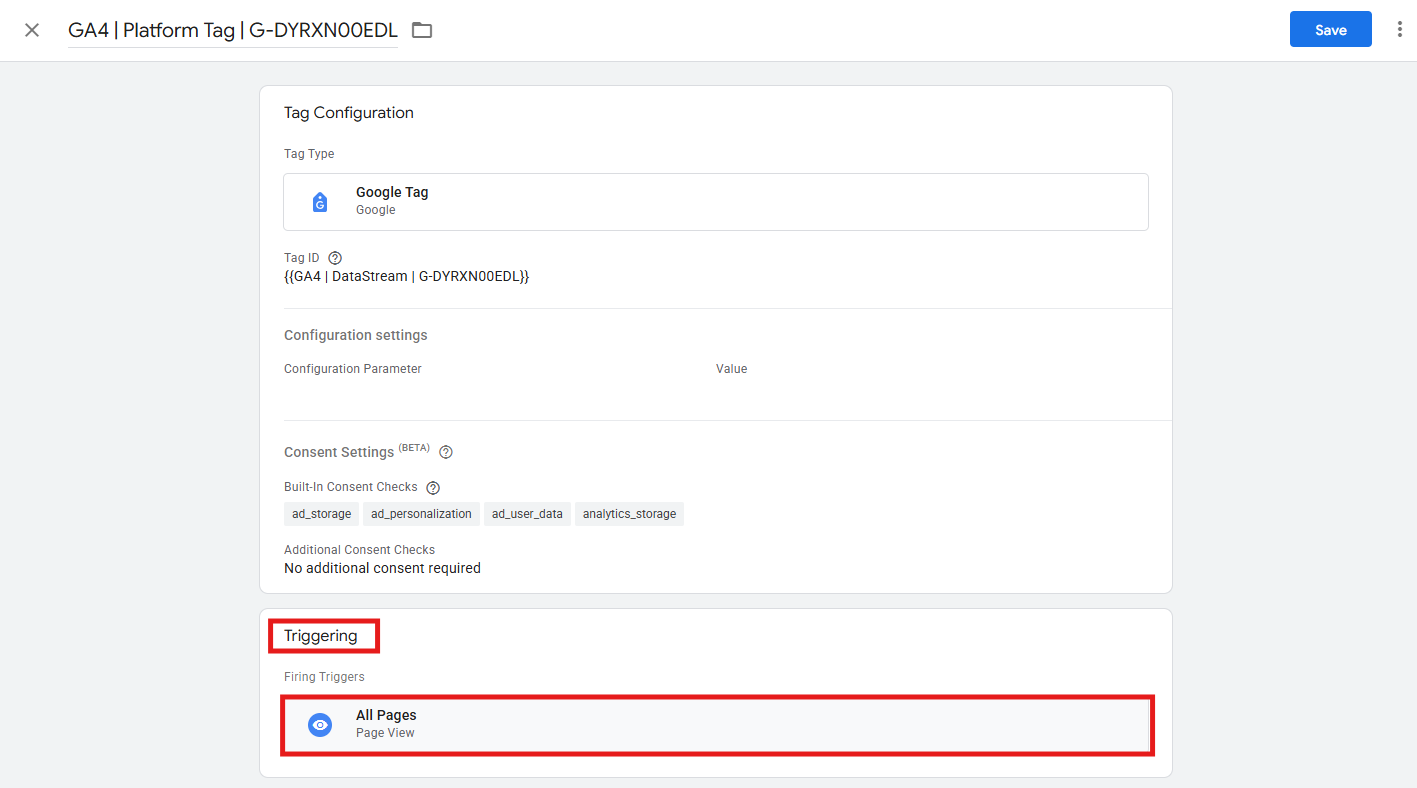Click the Triggering section heading
This screenshot has height=788, width=1417.
(x=321, y=636)
